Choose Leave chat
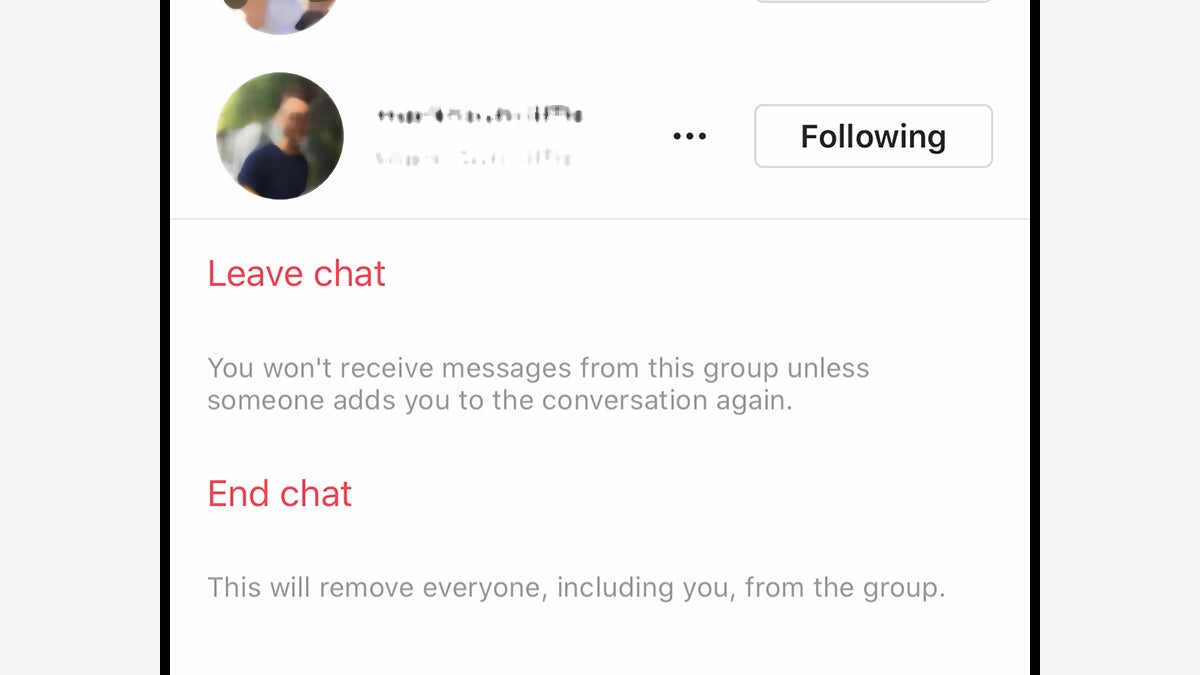This screenshot has width=1200, height=675. pyautogui.click(x=296, y=274)
